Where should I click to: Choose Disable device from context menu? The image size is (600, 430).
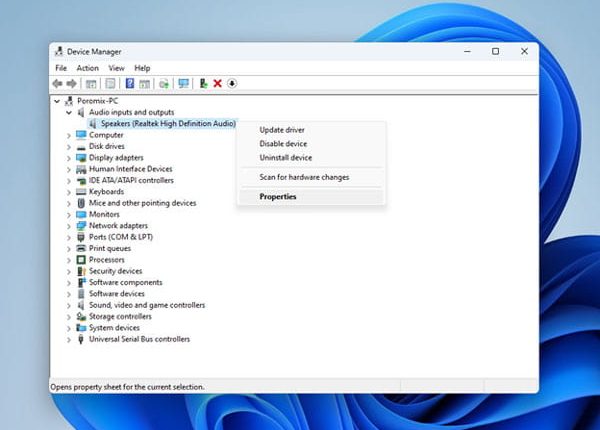point(311,144)
